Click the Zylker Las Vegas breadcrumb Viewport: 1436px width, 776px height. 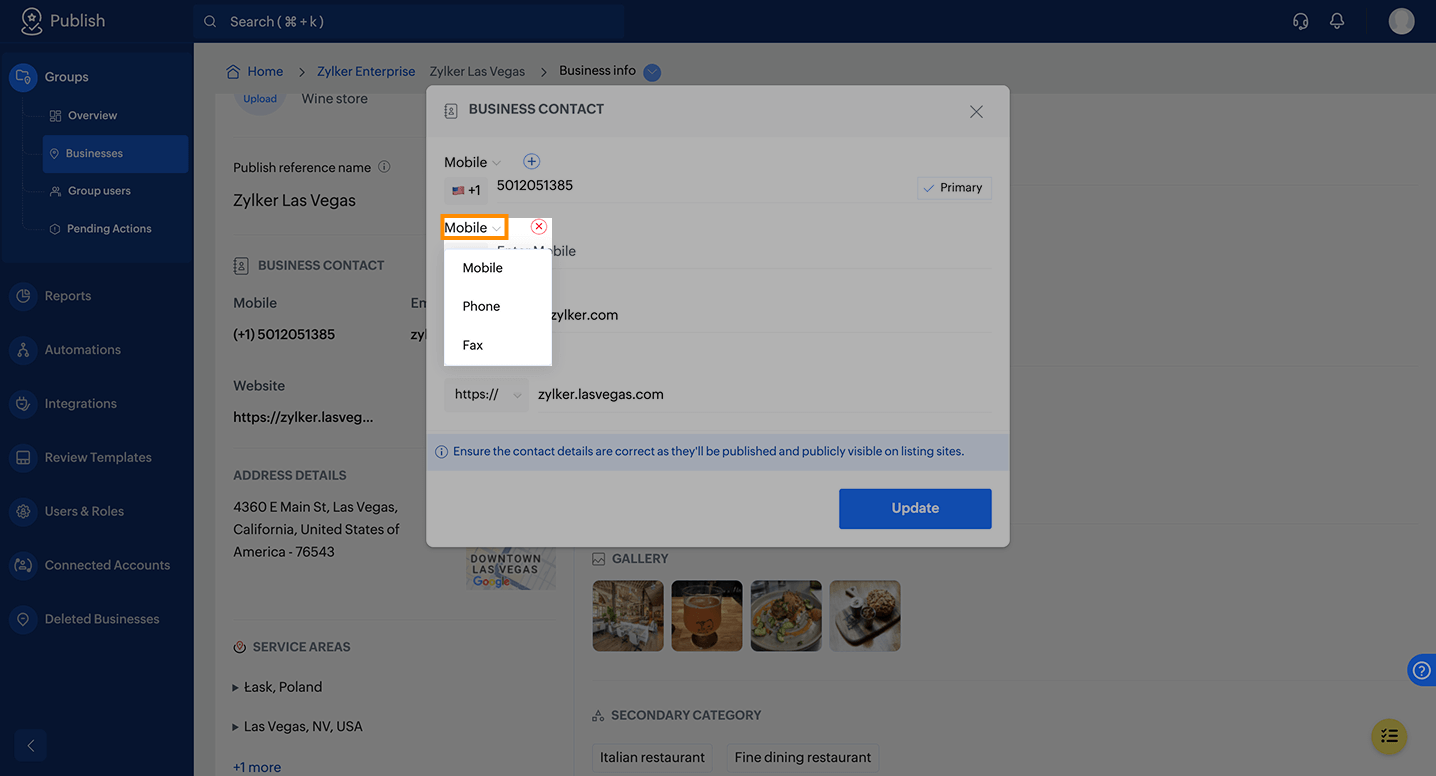(477, 71)
